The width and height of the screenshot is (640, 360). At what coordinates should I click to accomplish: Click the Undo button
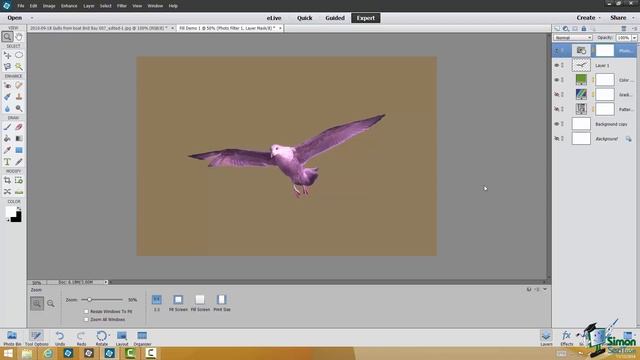tap(60, 338)
